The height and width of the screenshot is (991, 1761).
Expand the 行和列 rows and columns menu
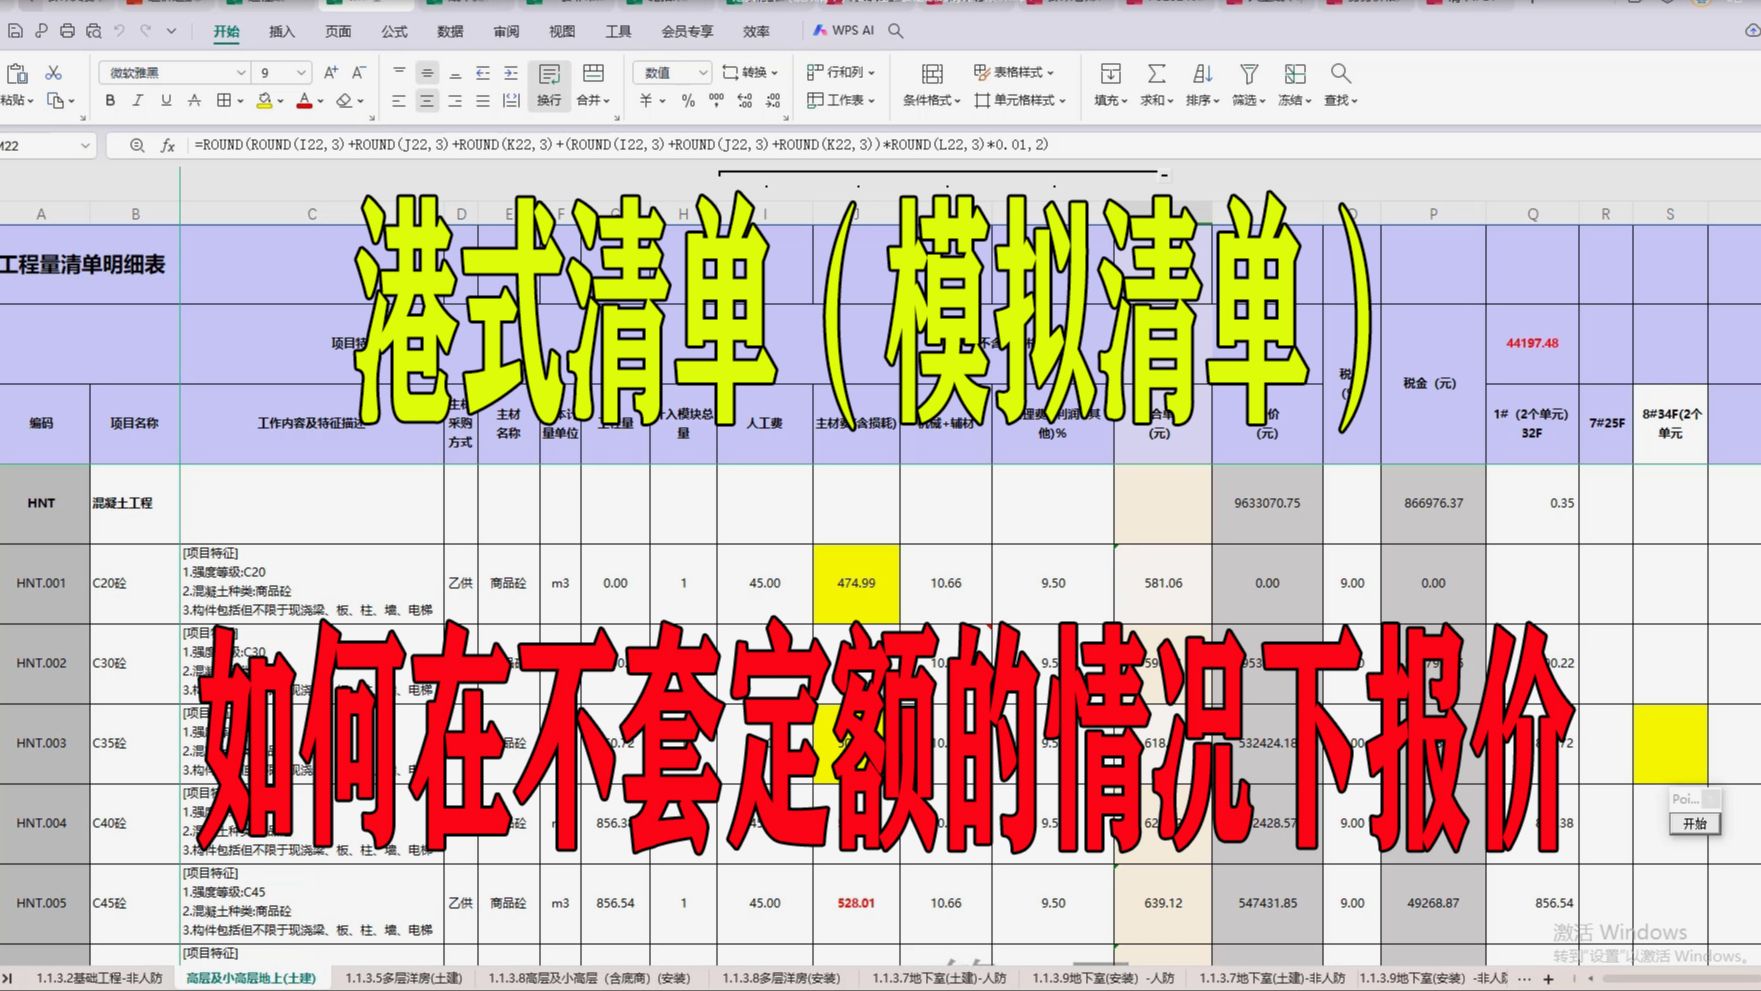point(841,72)
